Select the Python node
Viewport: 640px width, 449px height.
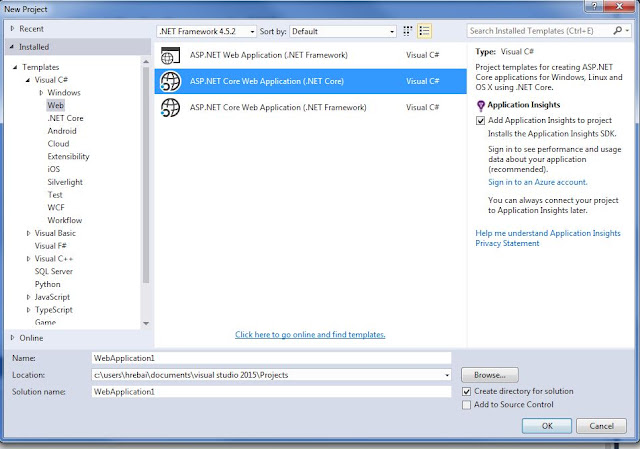click(47, 285)
